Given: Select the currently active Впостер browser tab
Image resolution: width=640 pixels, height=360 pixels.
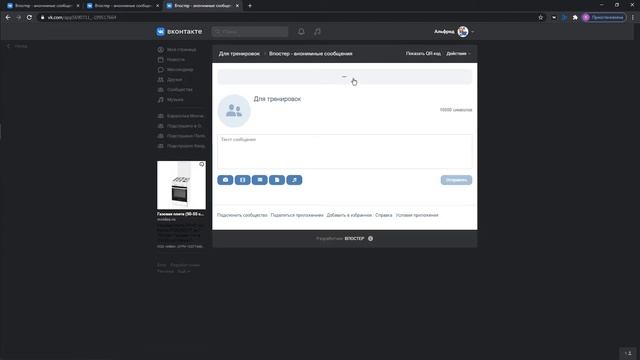Looking at the screenshot, I should pyautogui.click(x=203, y=6).
